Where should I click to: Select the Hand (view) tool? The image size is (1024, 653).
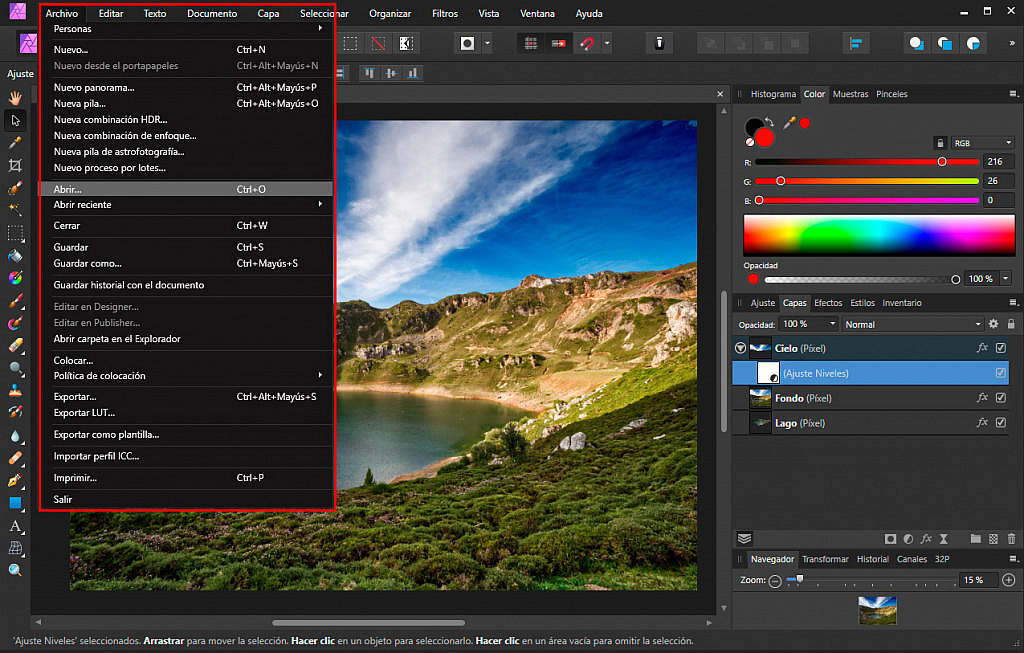[x=15, y=97]
